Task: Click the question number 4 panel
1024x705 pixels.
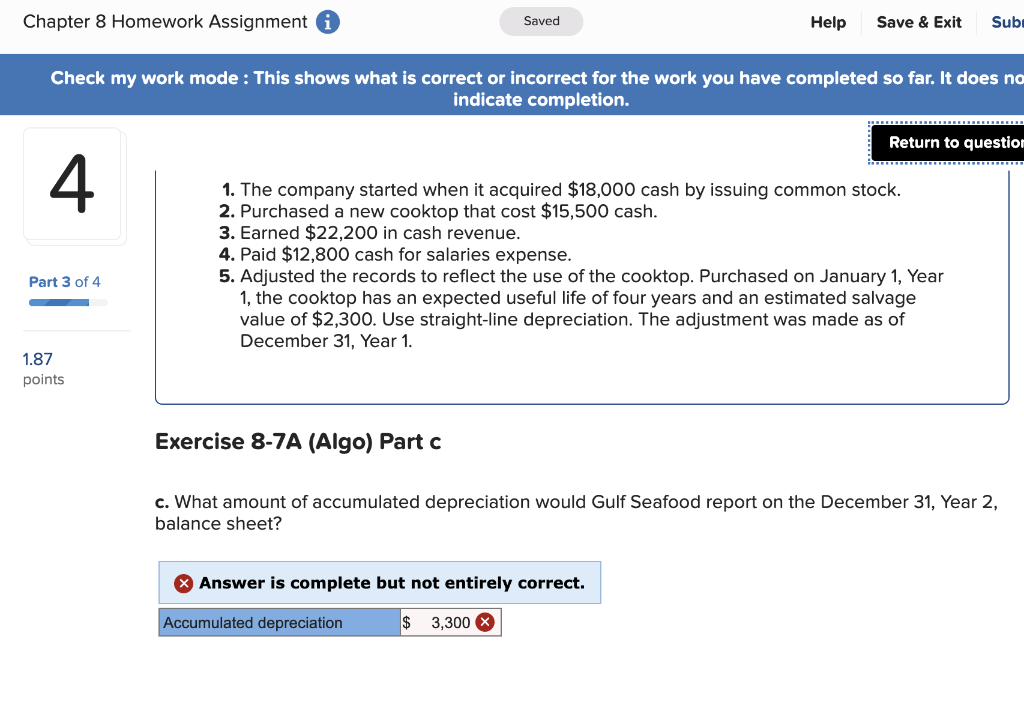Action: 74,185
